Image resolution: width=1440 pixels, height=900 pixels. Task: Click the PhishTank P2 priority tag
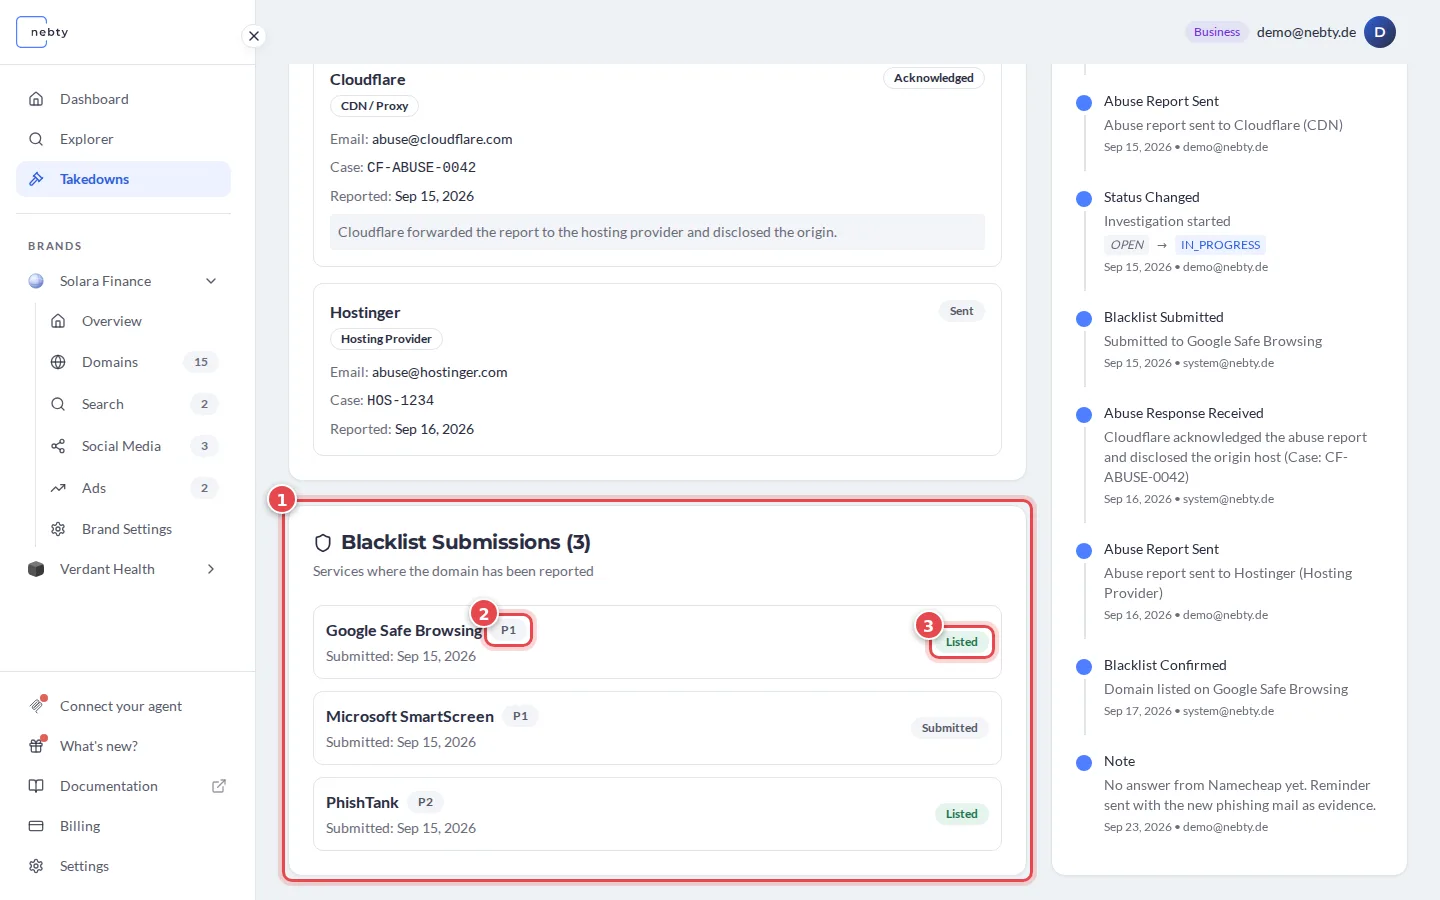426,802
